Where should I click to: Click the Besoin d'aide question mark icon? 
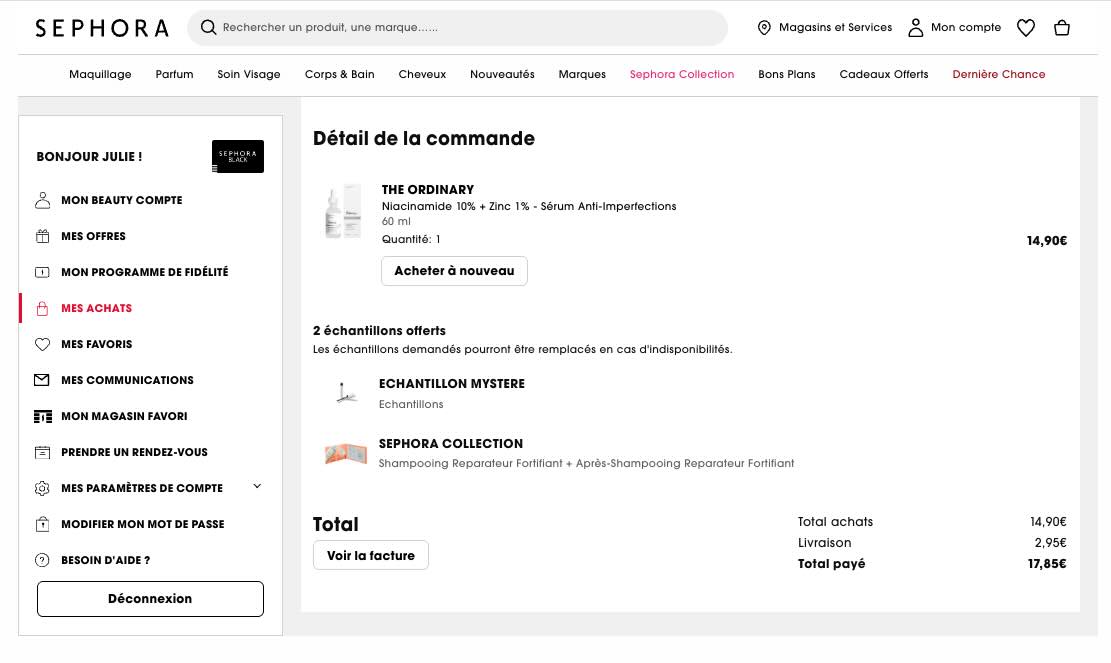pyautogui.click(x=43, y=560)
